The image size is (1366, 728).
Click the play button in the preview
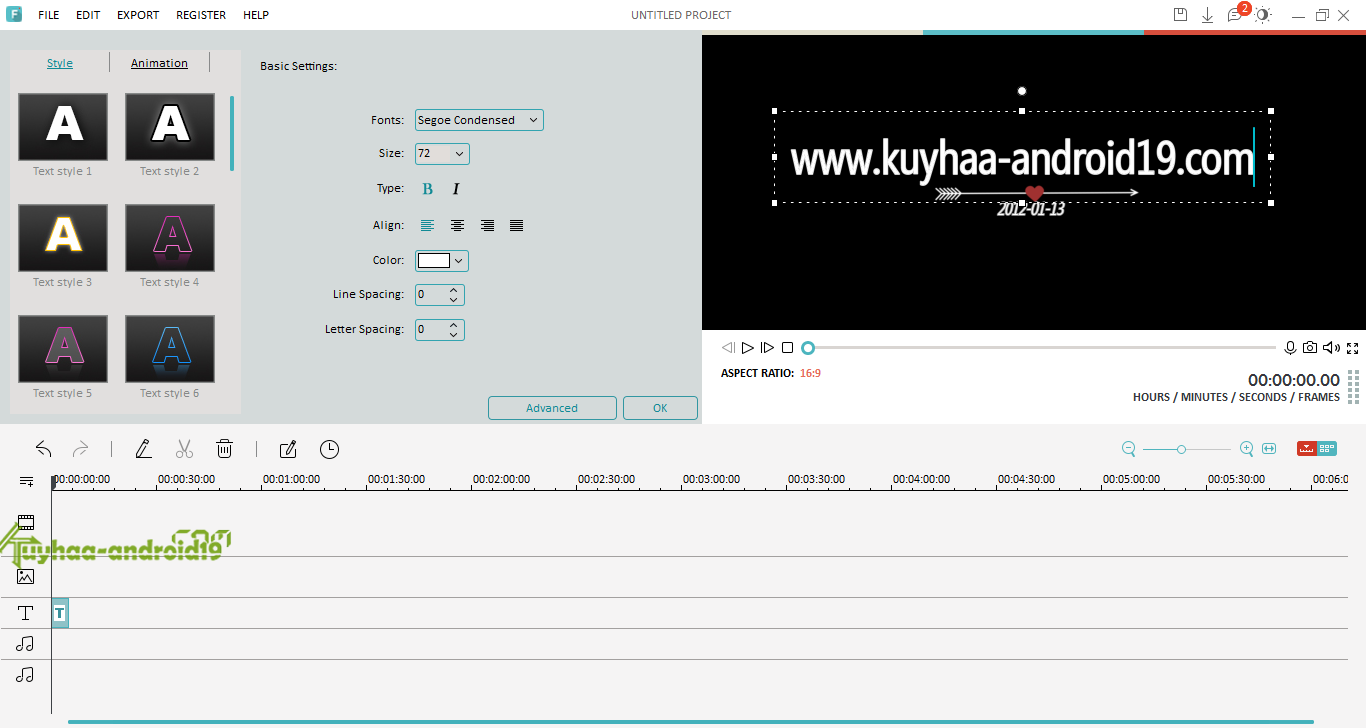click(748, 348)
